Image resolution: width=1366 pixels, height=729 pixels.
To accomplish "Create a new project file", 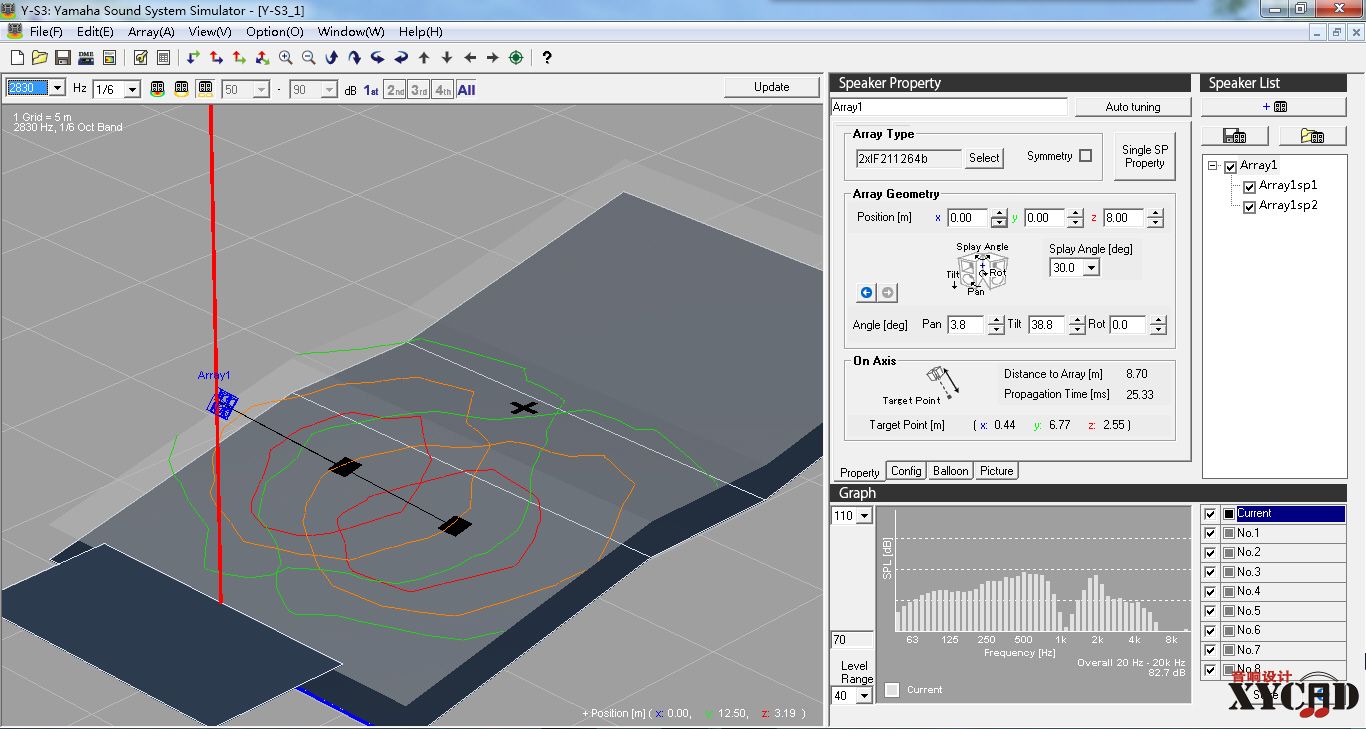I will 17,58.
